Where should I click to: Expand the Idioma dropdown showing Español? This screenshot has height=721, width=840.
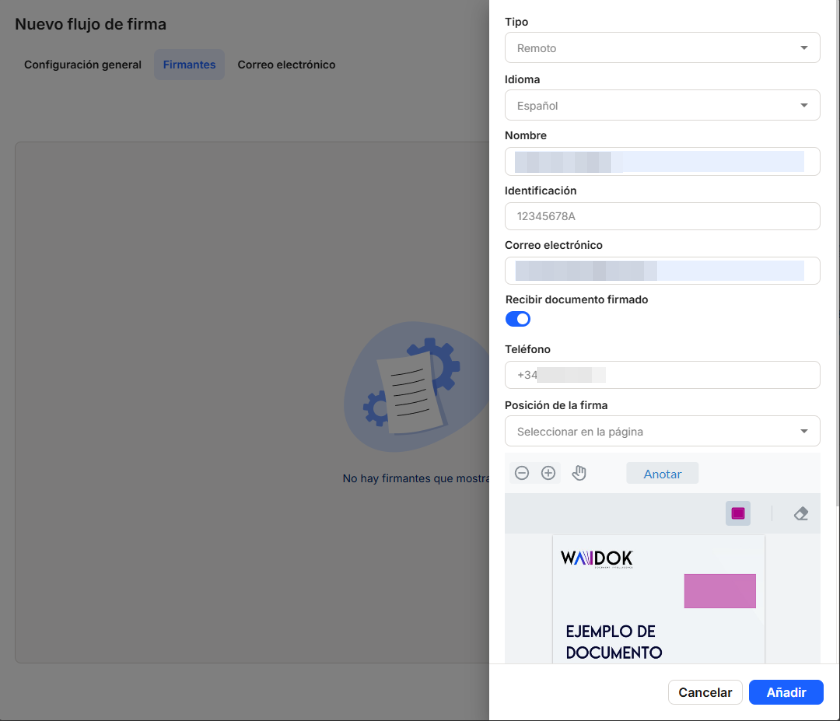click(x=662, y=105)
